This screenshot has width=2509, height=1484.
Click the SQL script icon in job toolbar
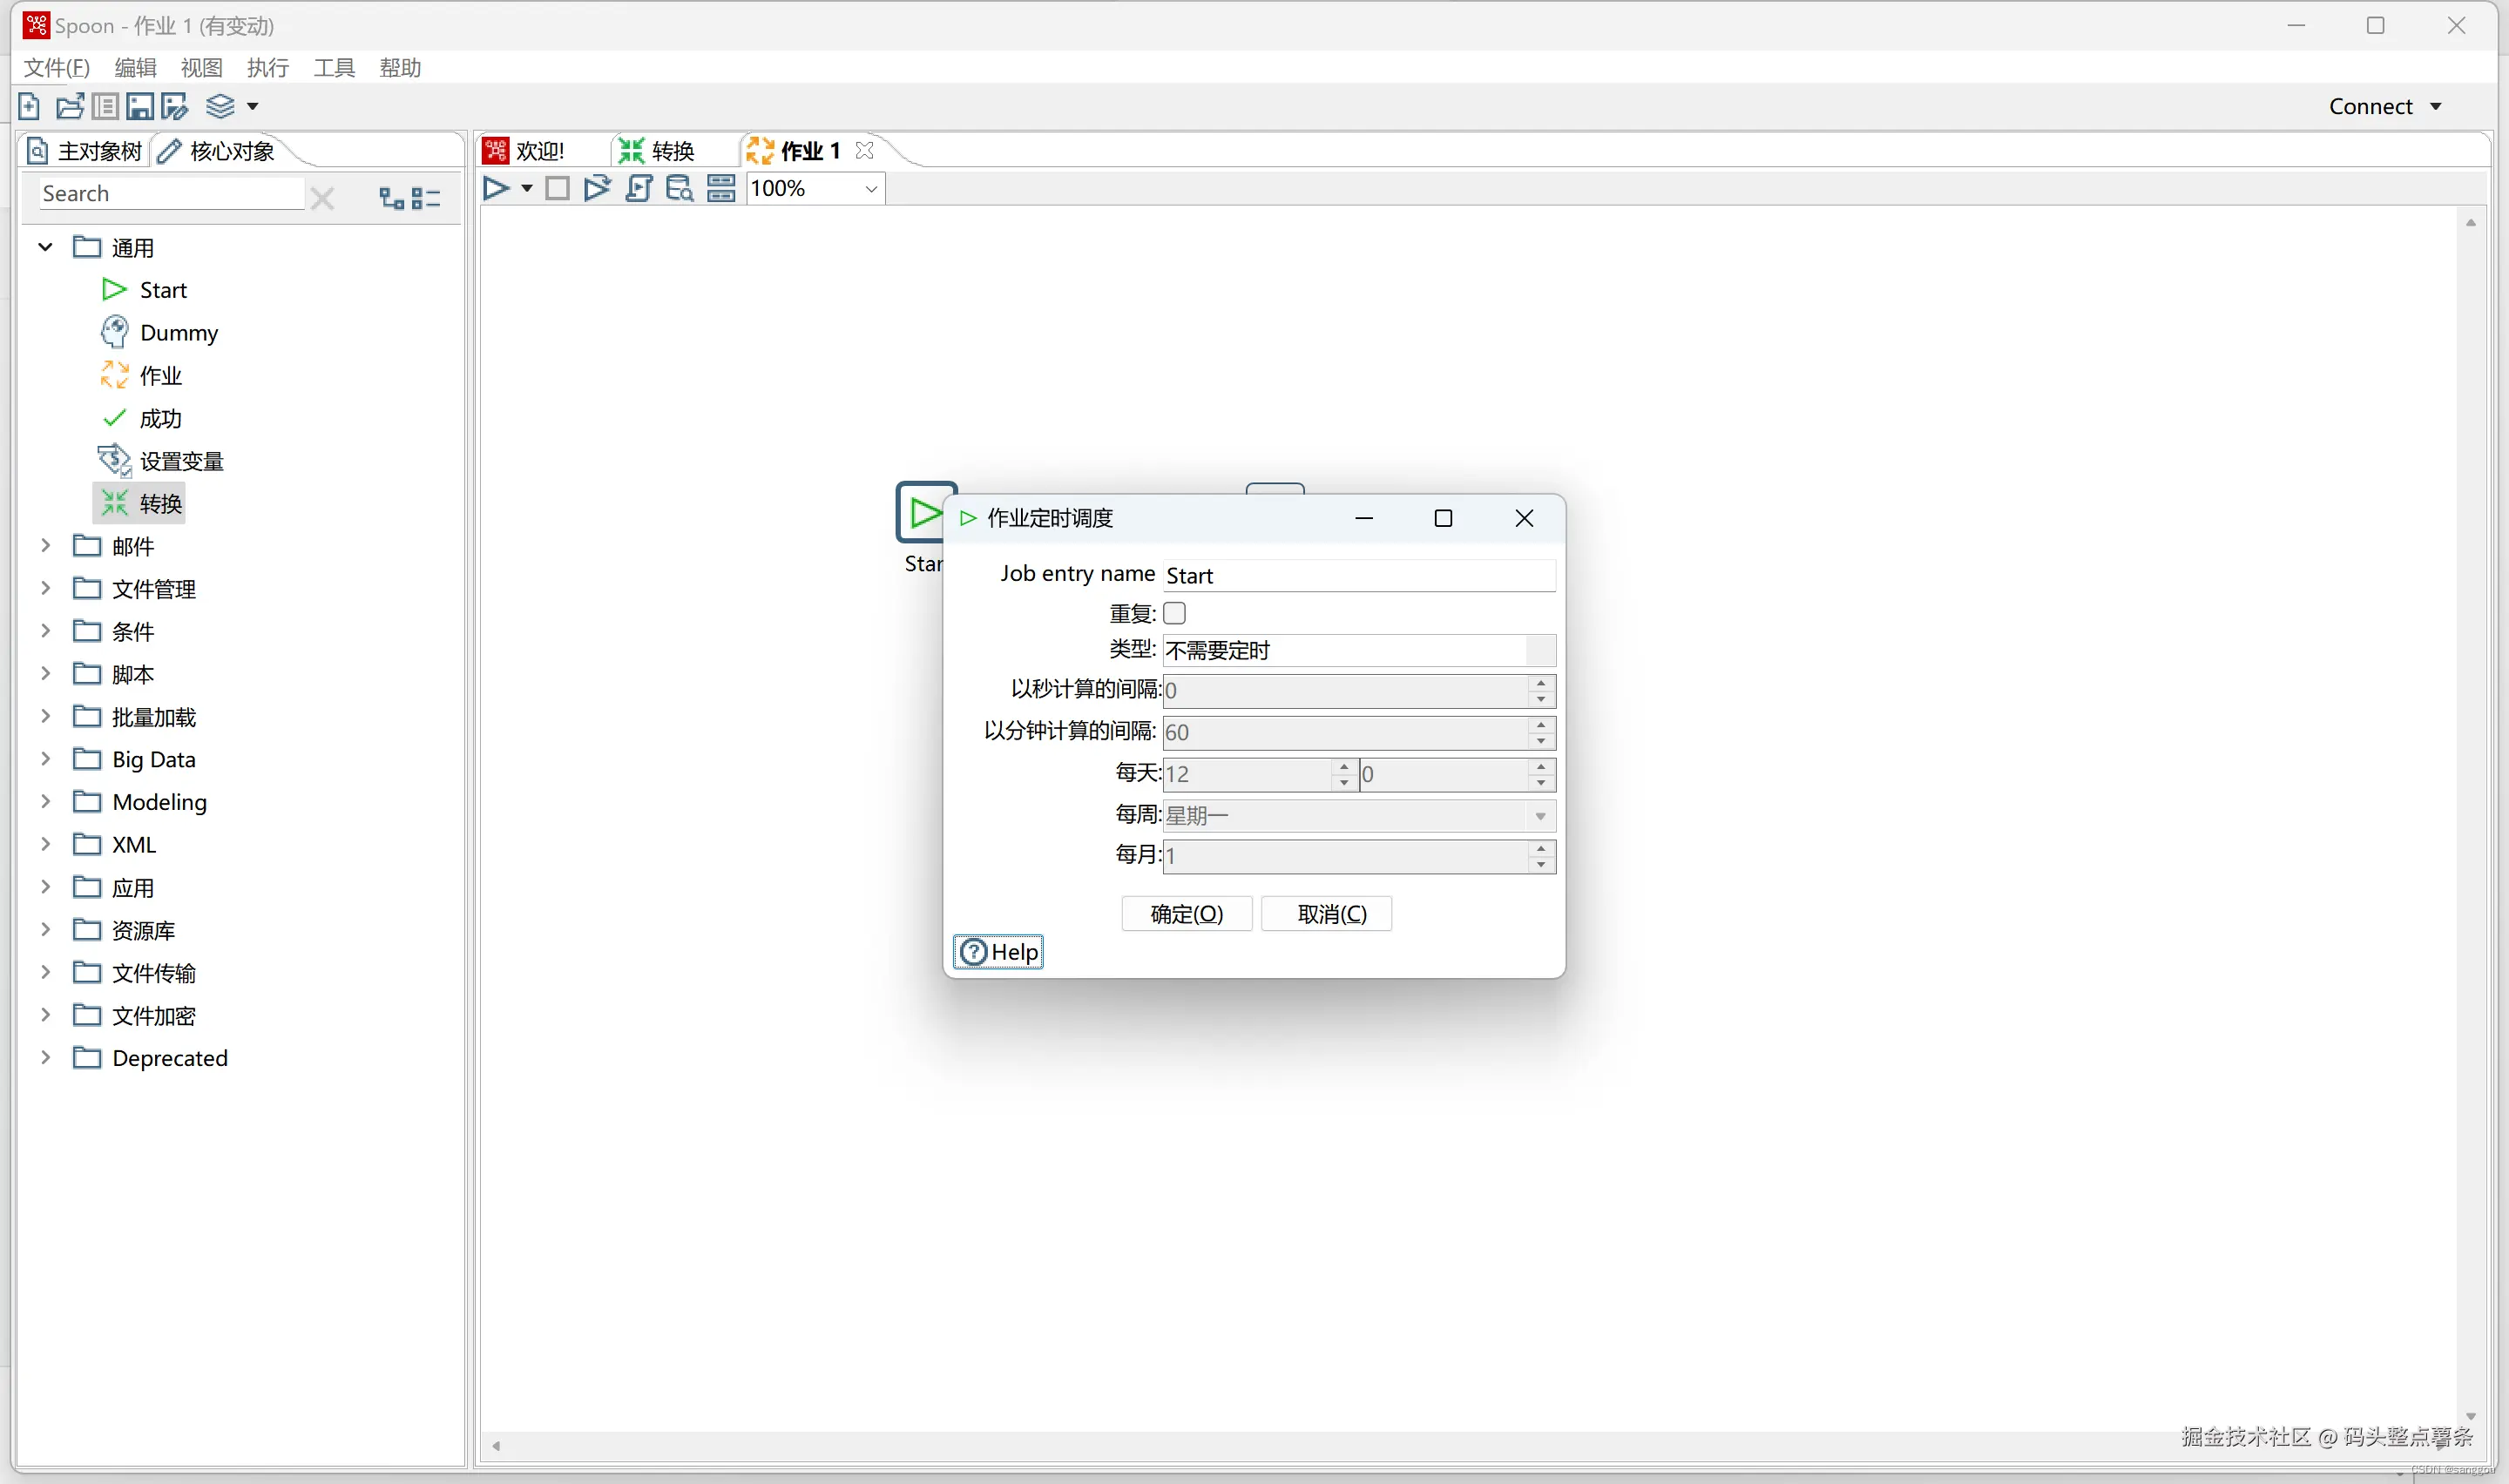[639, 188]
